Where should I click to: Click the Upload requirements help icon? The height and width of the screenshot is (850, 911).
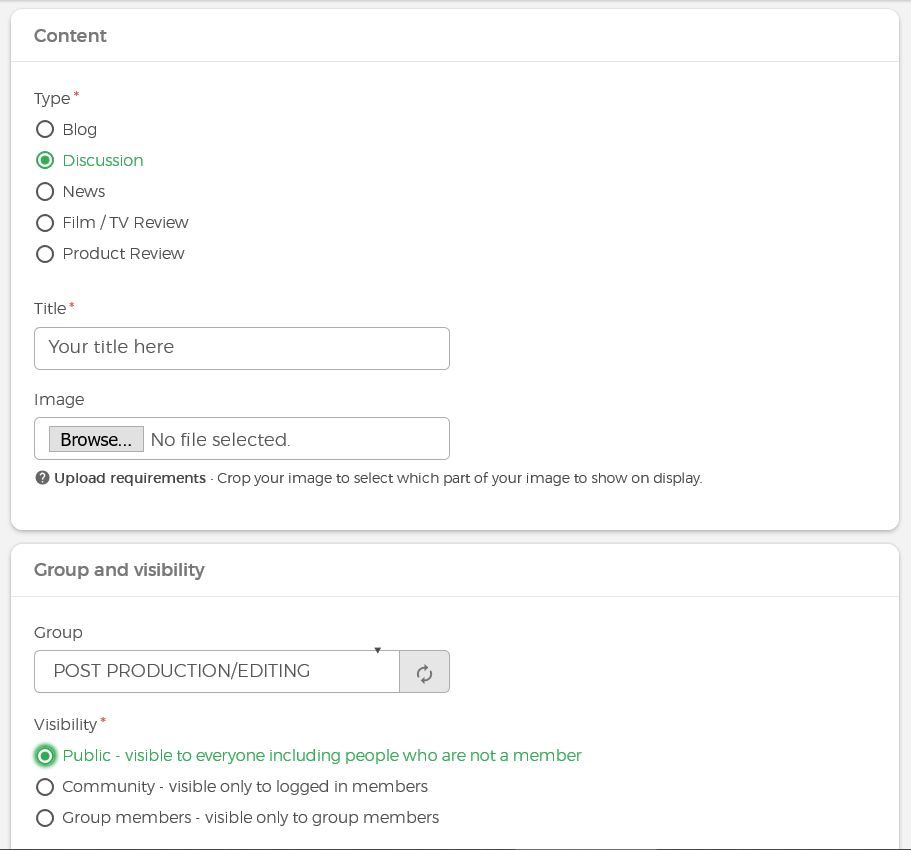[x=42, y=478]
